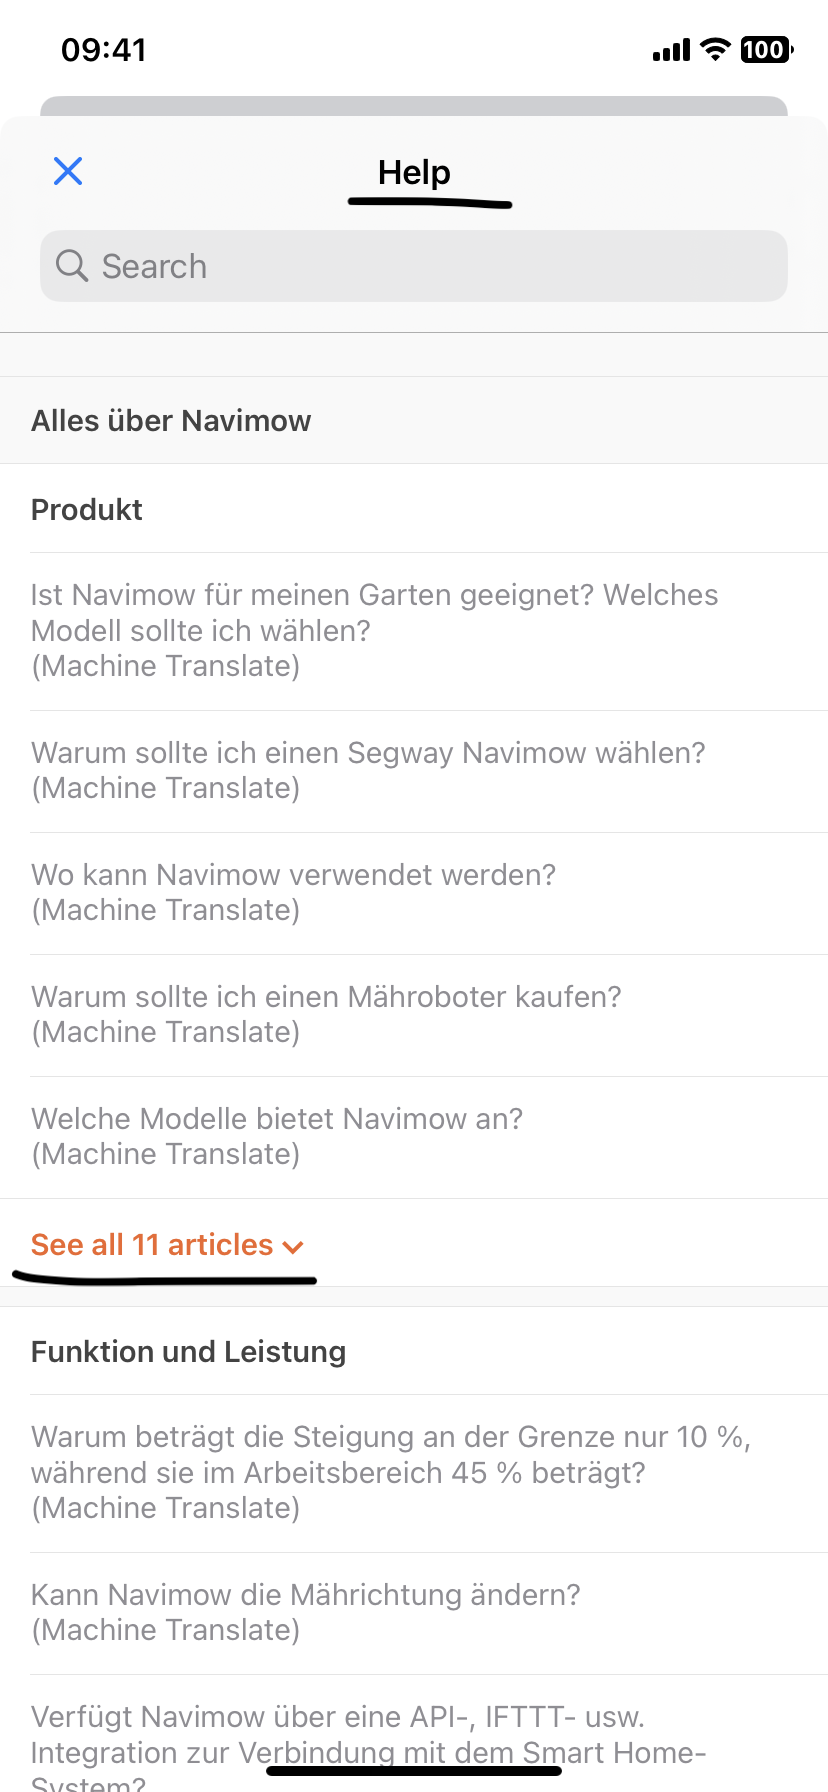Open 'Ist Navimow für meinen Garten geeignet' article
The image size is (828, 1792).
point(374,630)
